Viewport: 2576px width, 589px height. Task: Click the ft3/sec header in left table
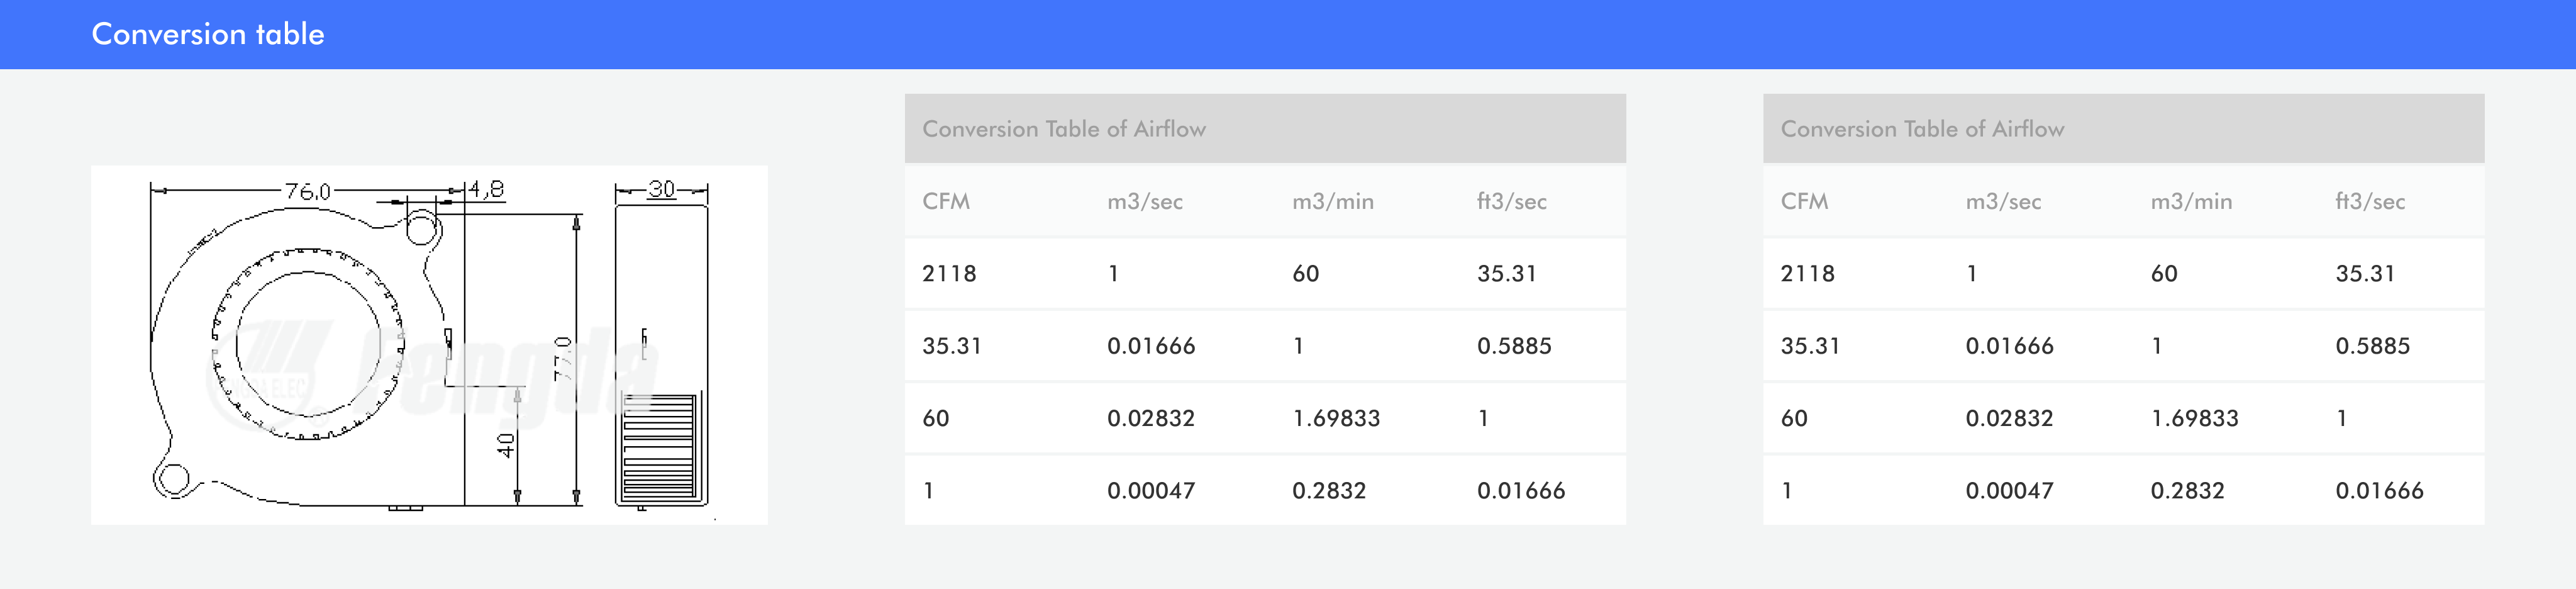[1511, 201]
